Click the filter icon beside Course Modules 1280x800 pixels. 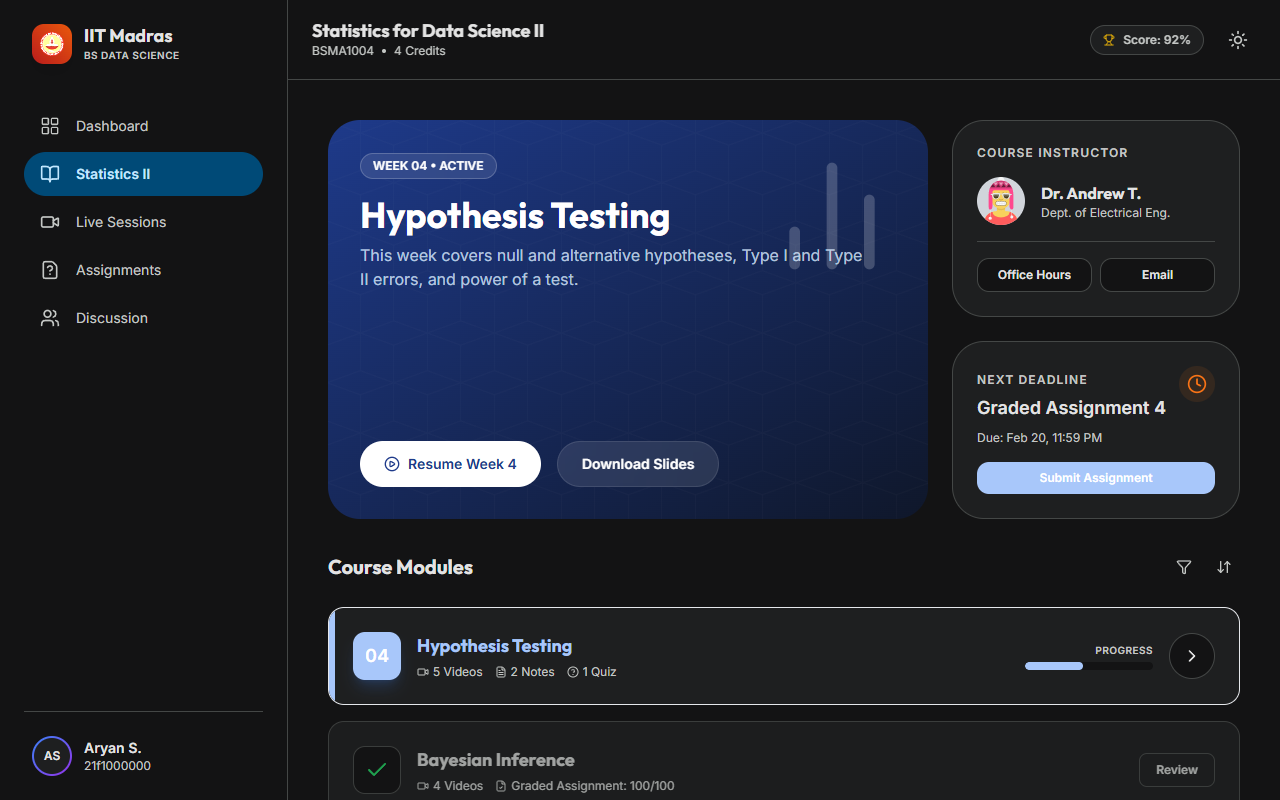coord(1184,567)
